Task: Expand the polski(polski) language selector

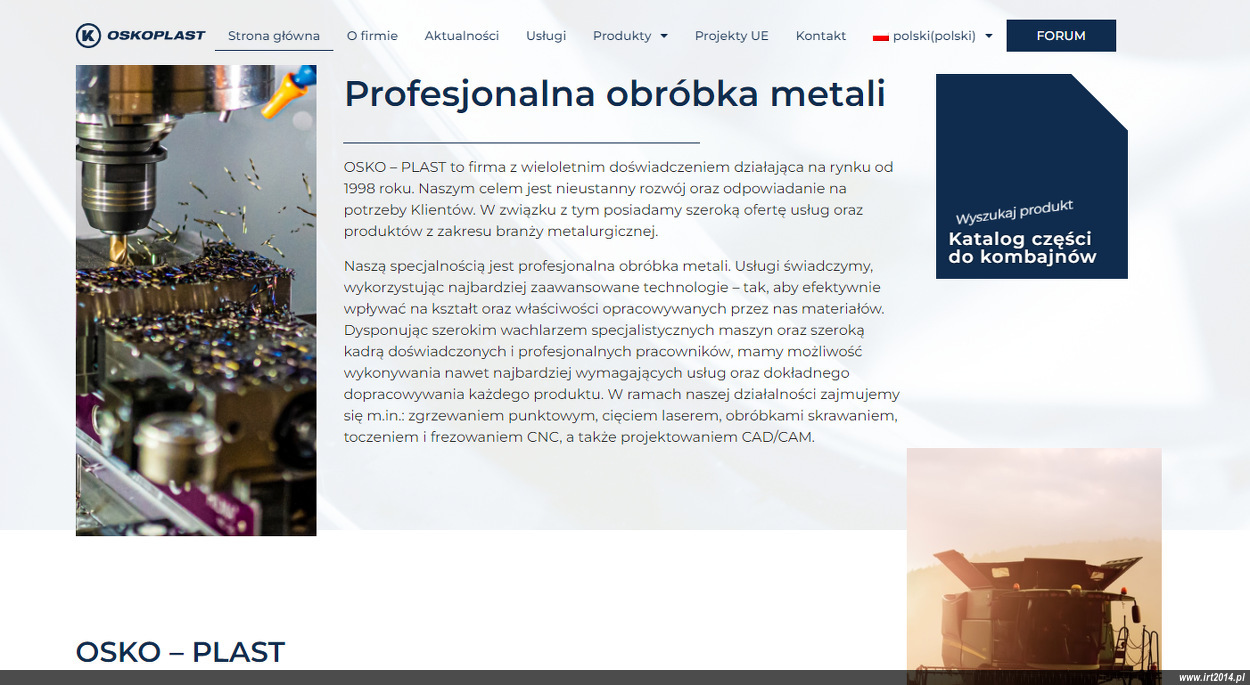Action: (x=933, y=36)
